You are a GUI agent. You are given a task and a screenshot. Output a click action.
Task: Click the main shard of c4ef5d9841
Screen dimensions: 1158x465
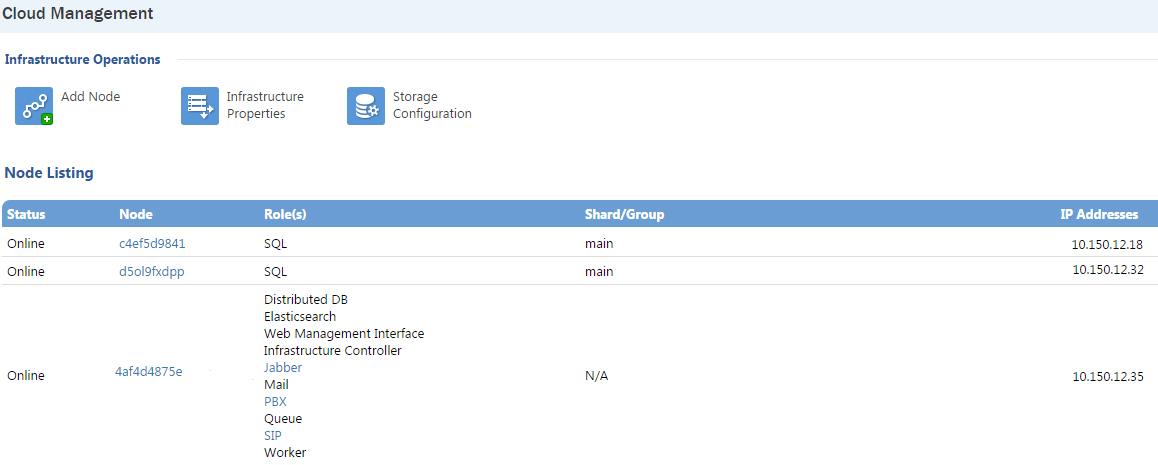599,244
